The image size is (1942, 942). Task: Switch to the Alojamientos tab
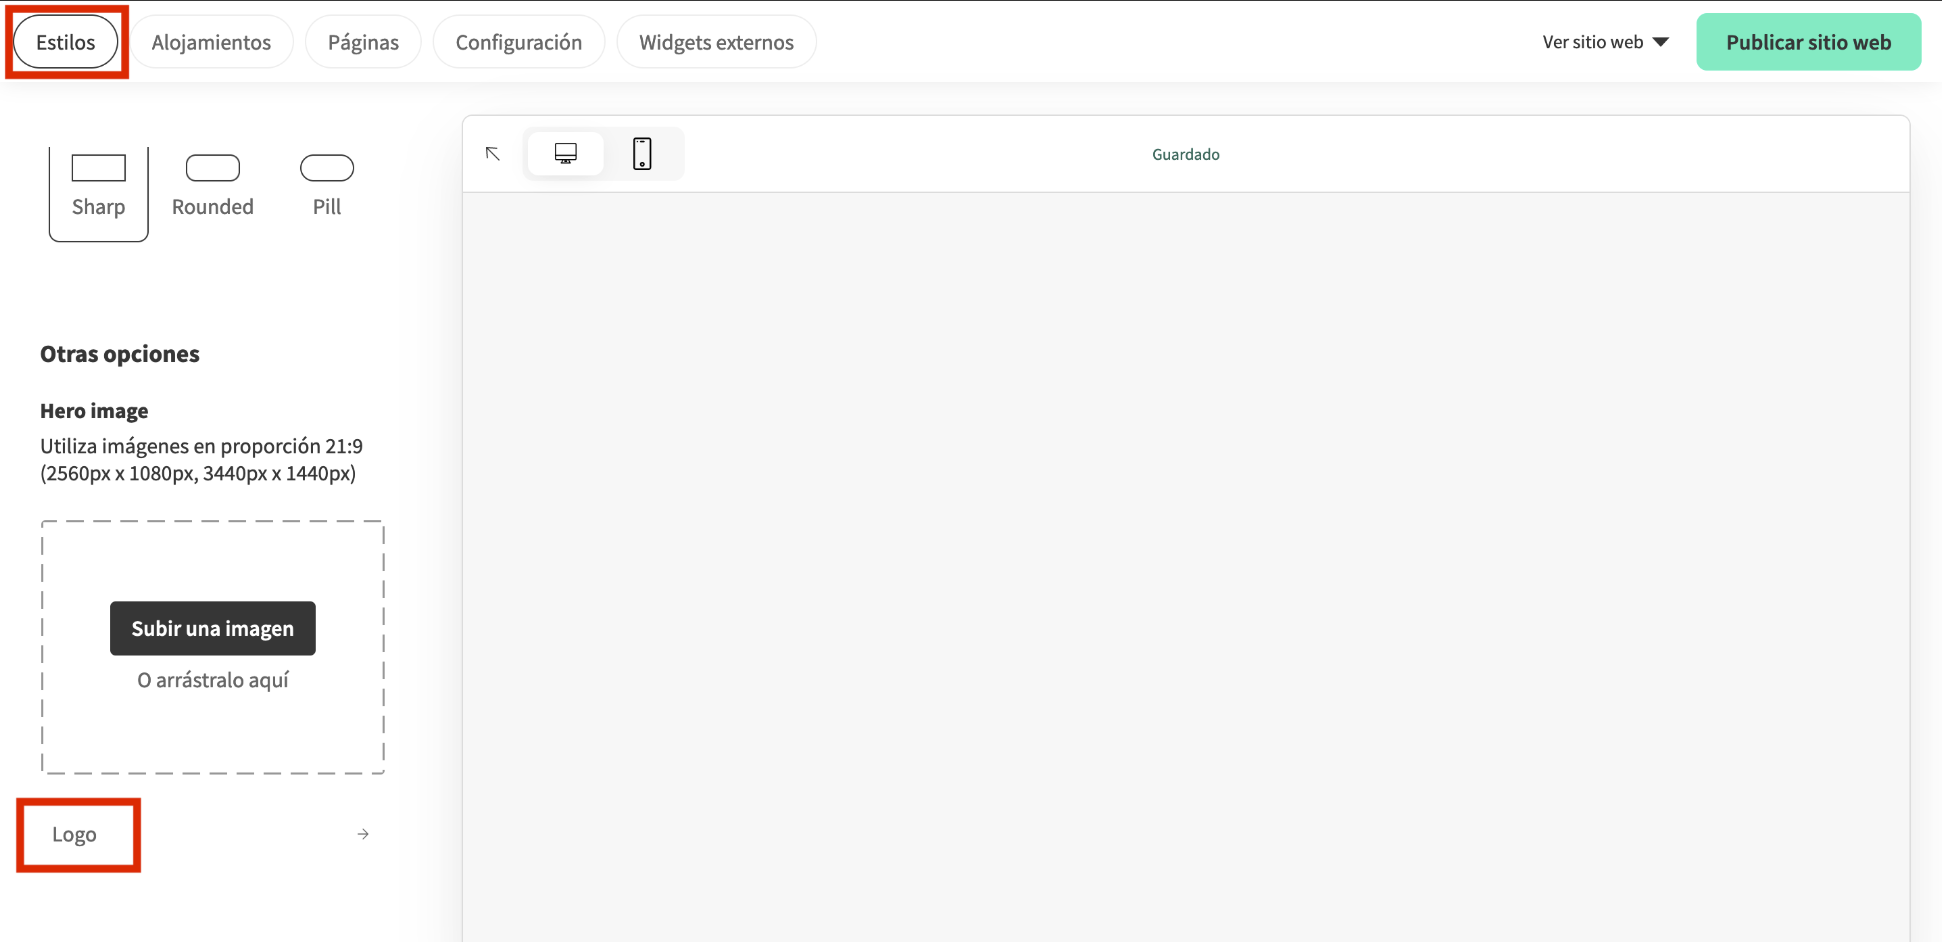[211, 41]
